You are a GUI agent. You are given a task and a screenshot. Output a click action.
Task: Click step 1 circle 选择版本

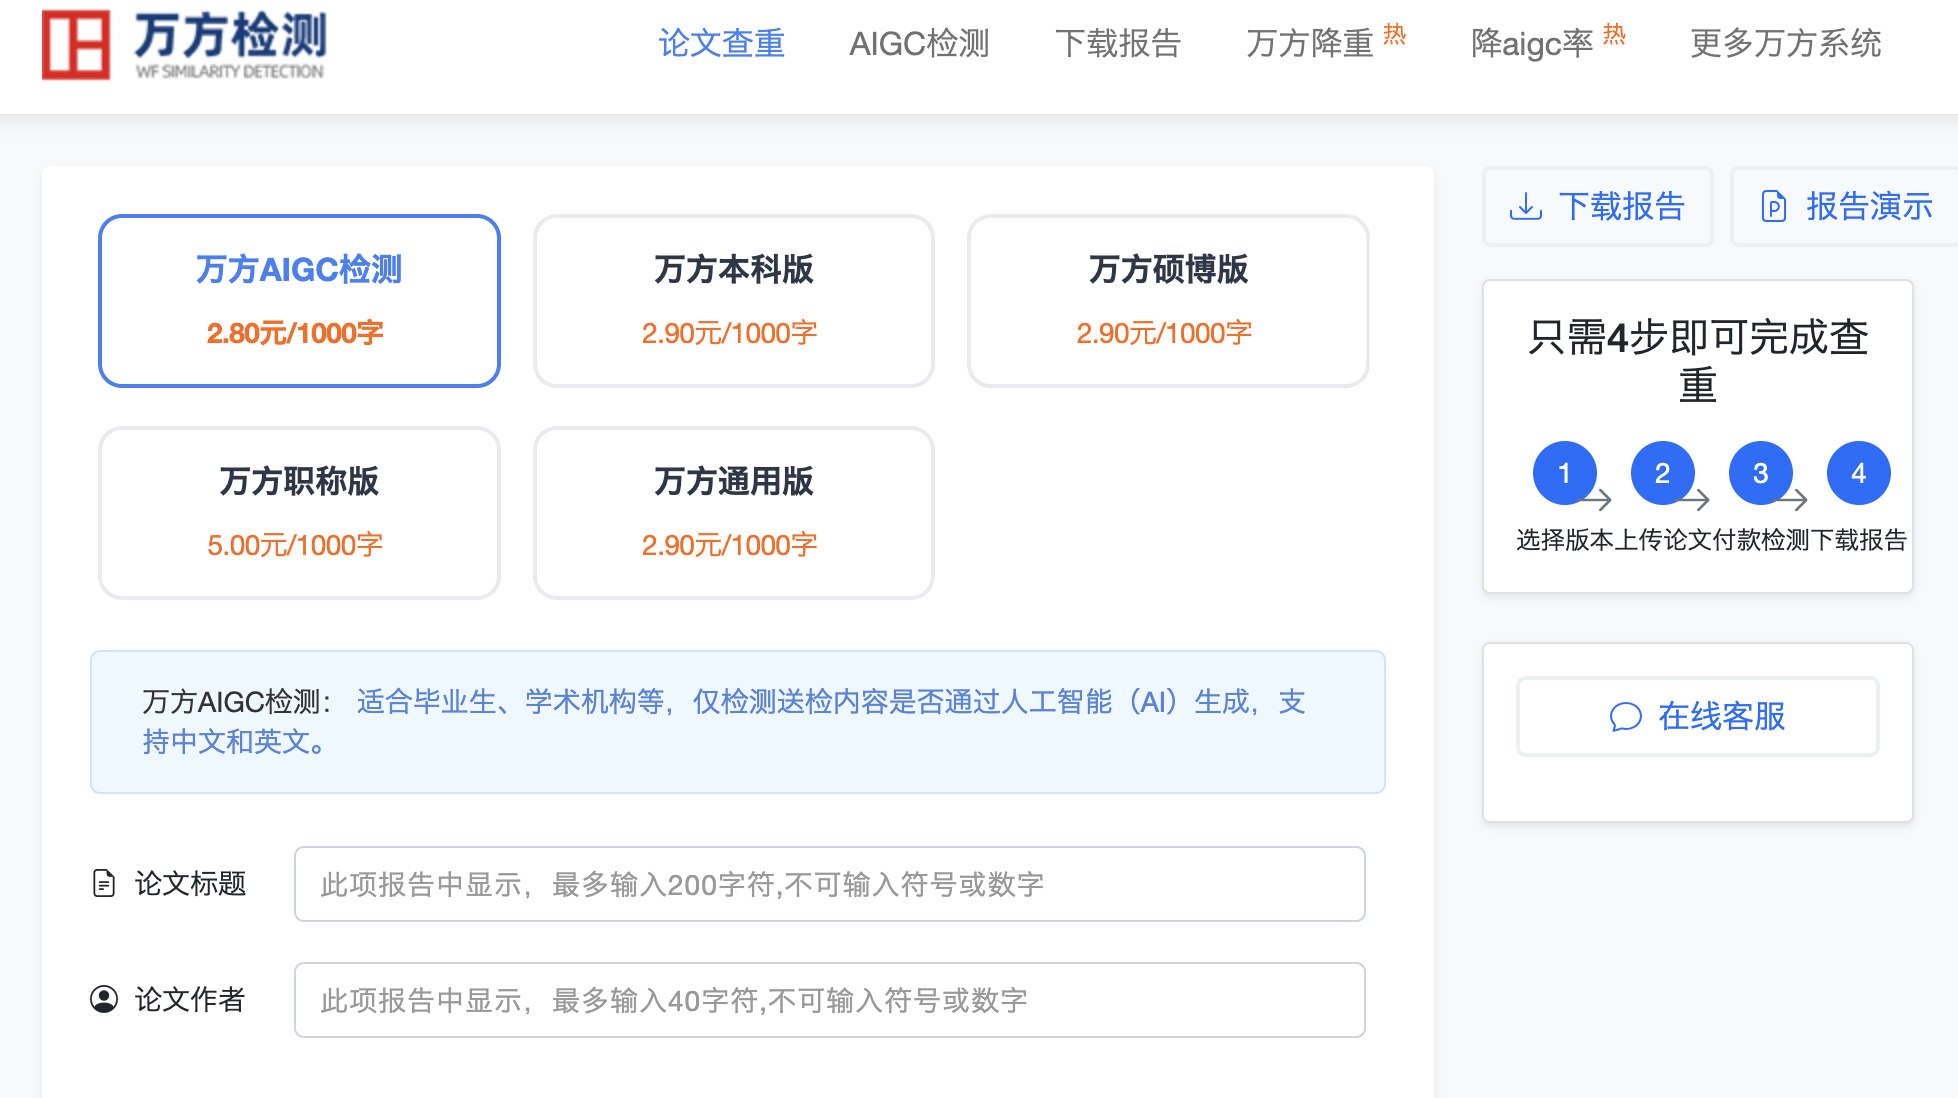(x=1564, y=473)
